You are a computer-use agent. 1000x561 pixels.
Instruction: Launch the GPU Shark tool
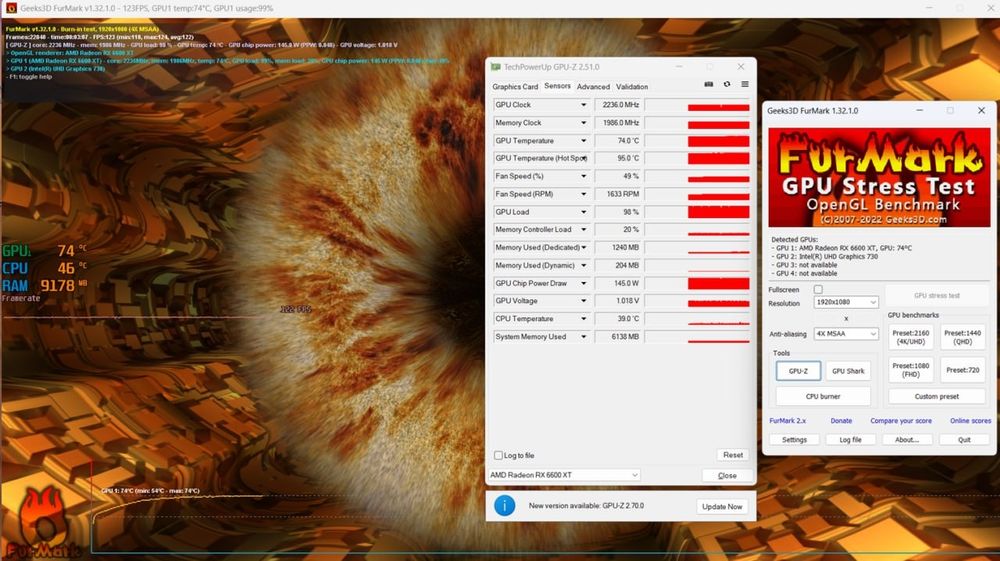tap(848, 371)
